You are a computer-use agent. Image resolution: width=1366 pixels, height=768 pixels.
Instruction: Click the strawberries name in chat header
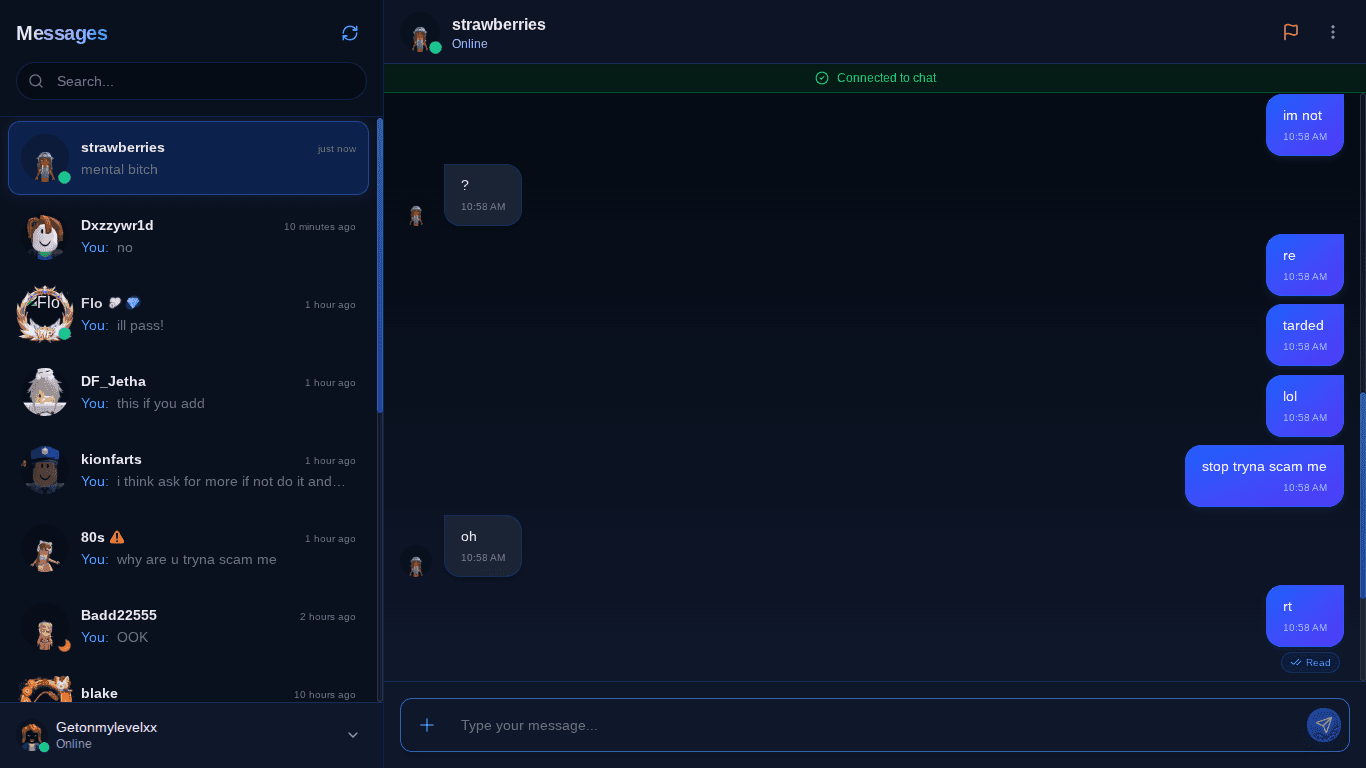[499, 24]
